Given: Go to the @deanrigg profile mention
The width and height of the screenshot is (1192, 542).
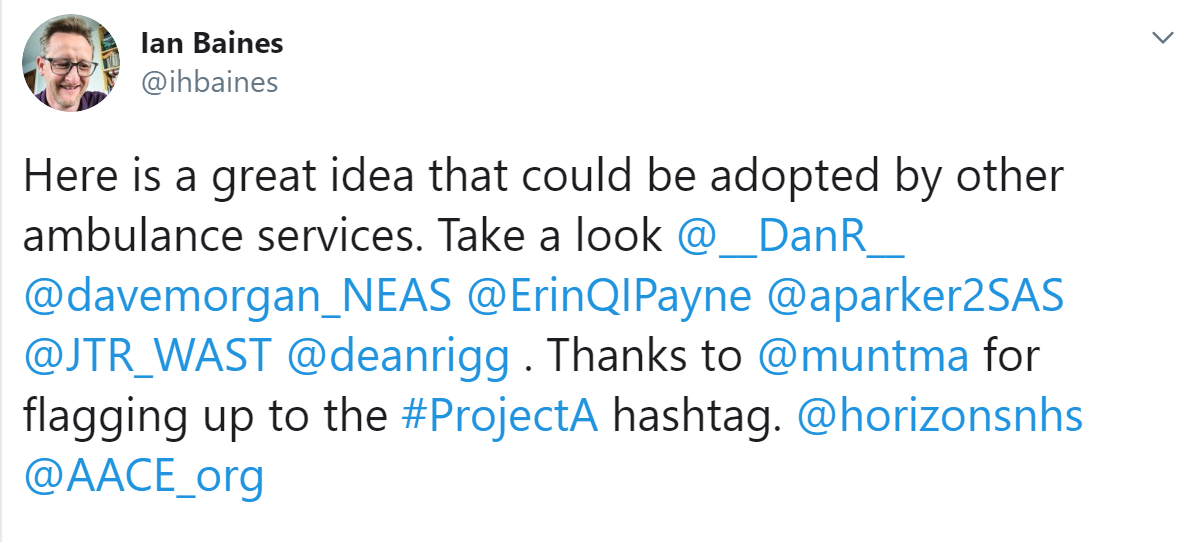Looking at the screenshot, I should 398,357.
